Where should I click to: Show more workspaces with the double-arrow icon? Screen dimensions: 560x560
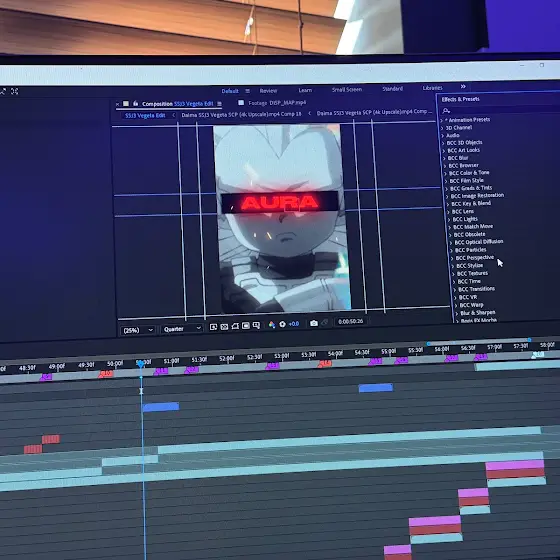point(463,86)
